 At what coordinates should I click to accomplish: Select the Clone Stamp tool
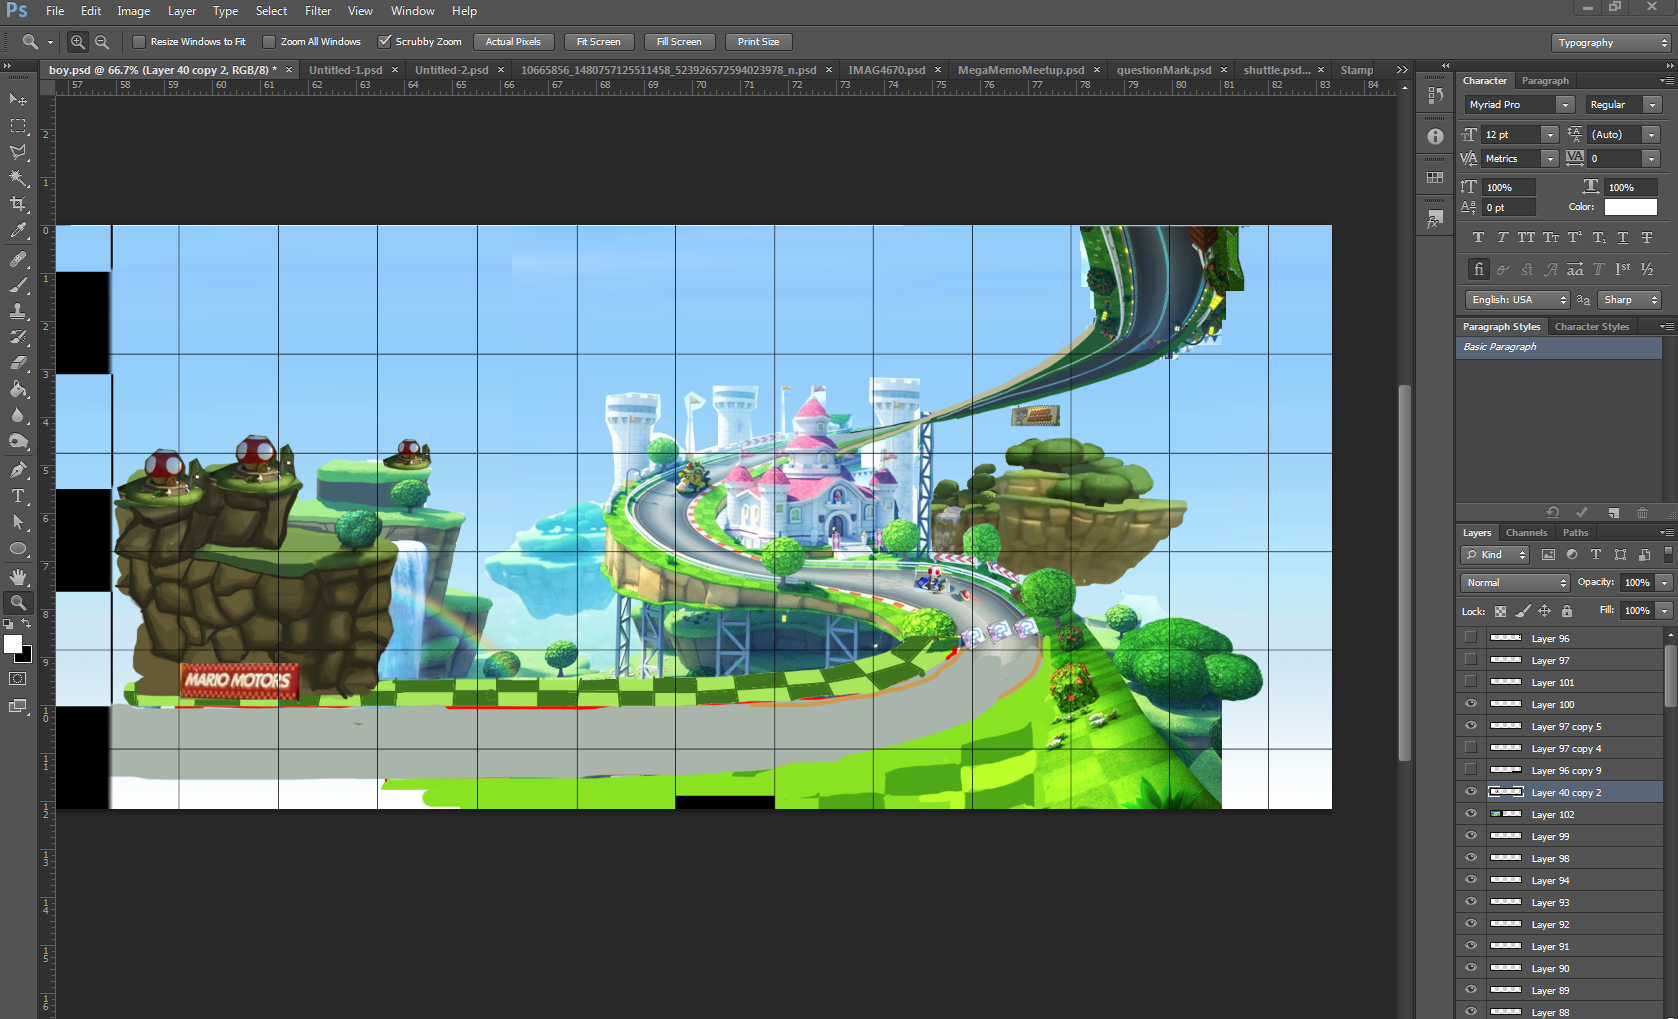click(x=18, y=311)
